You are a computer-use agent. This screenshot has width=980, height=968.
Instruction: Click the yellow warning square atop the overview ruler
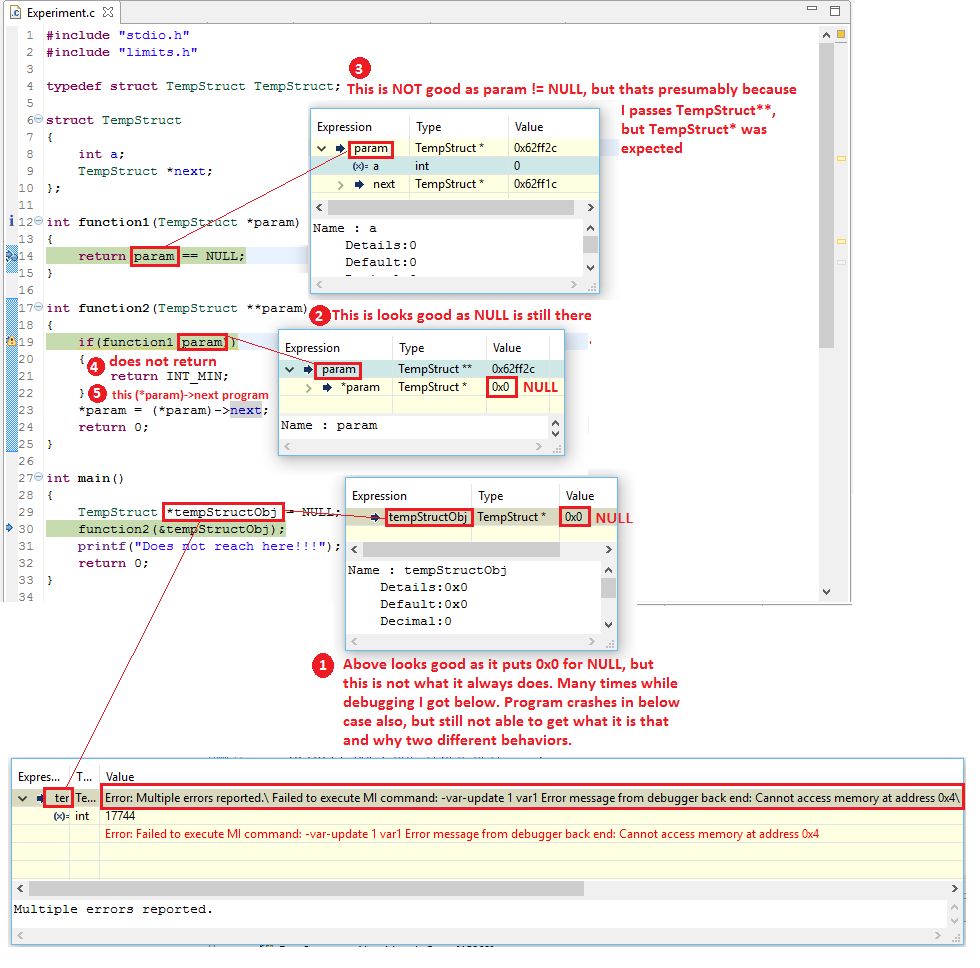(x=841, y=34)
